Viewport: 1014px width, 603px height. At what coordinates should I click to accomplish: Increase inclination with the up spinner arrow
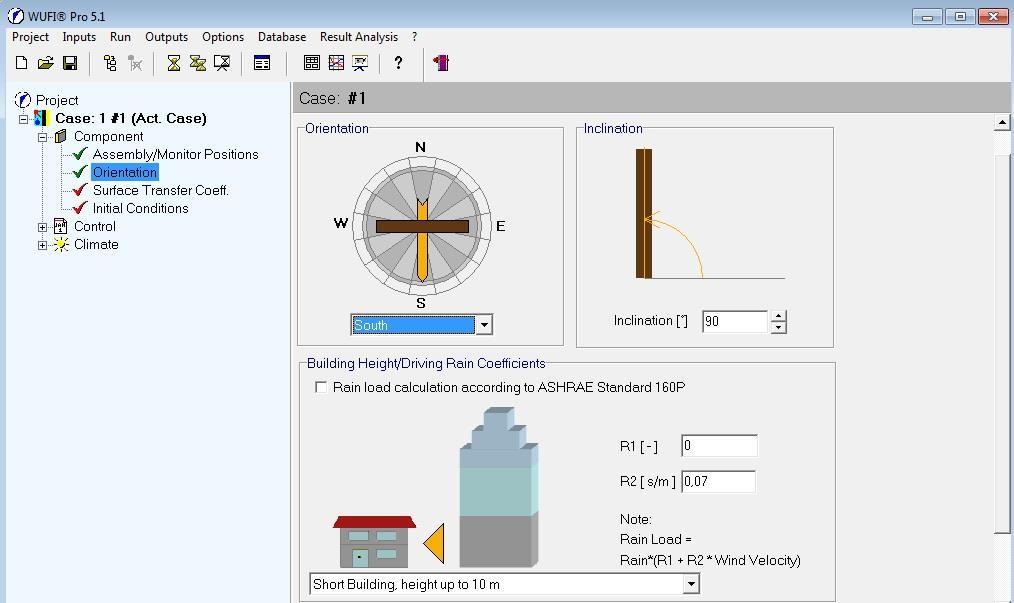click(x=779, y=316)
